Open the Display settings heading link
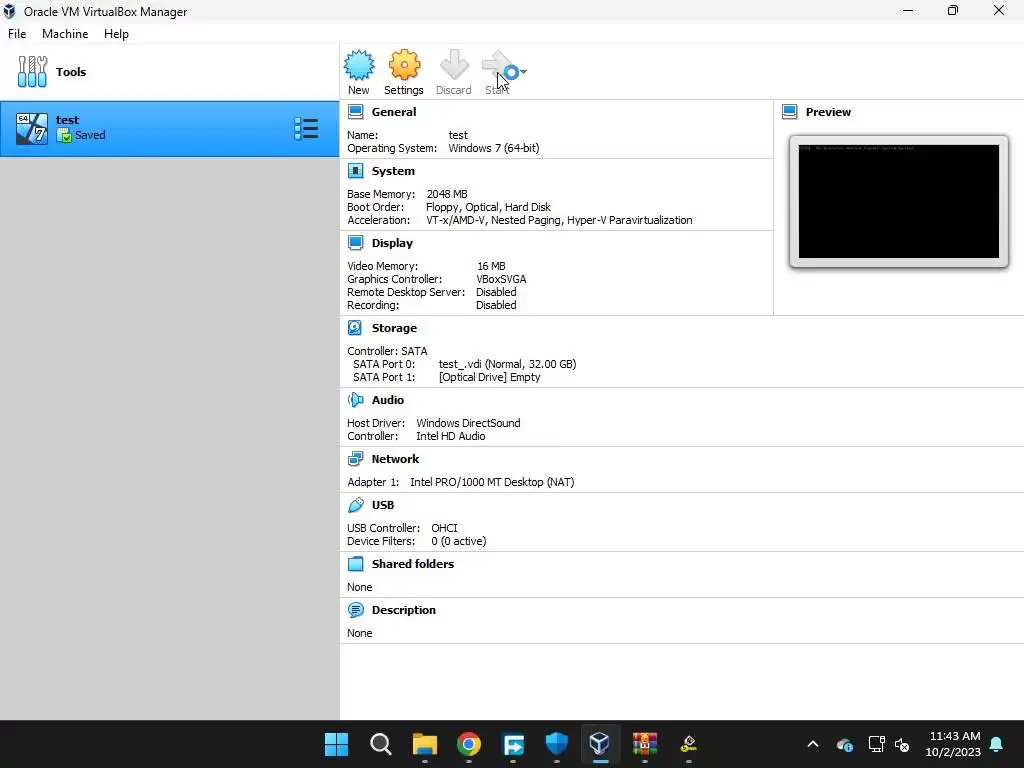1024x768 pixels. click(392, 243)
